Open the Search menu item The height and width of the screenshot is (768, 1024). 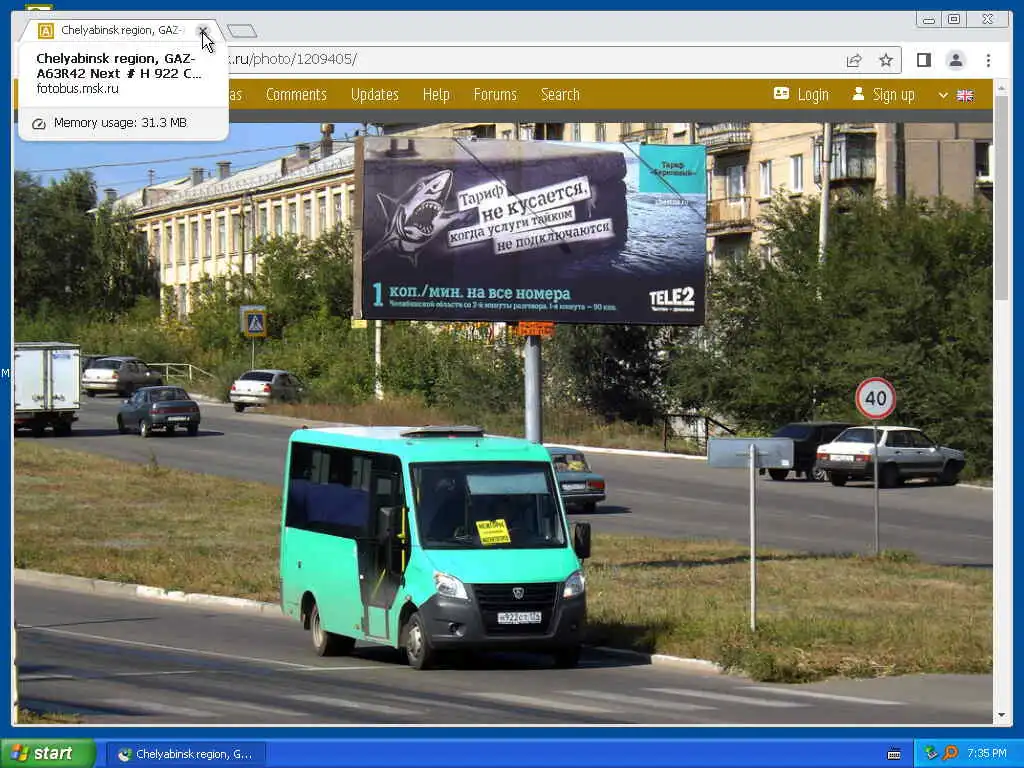tap(560, 95)
